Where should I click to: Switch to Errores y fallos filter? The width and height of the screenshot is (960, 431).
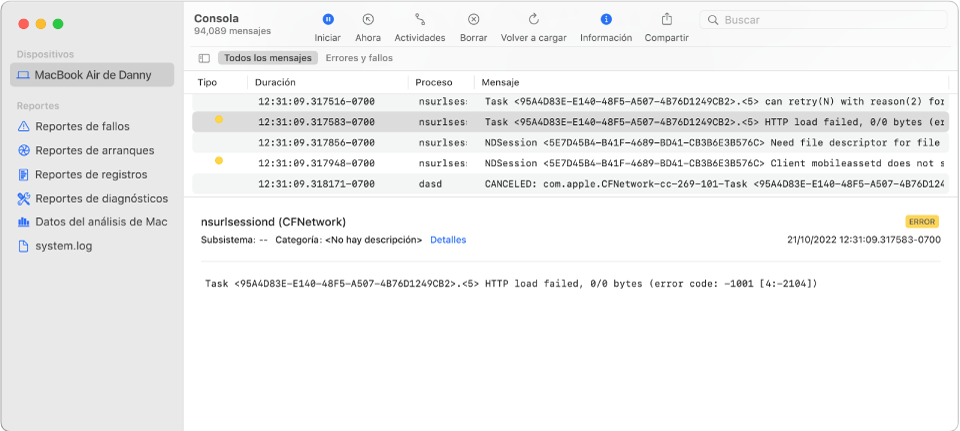[x=359, y=58]
